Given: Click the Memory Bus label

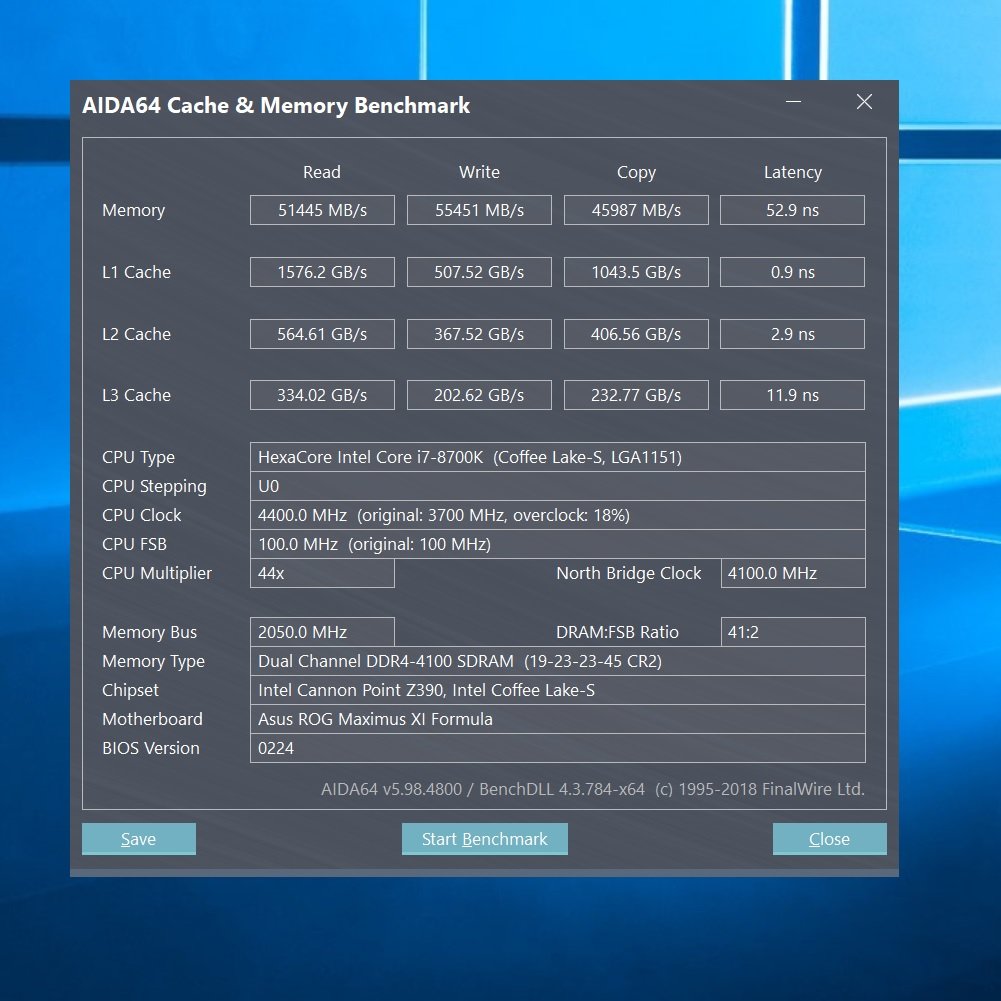Looking at the screenshot, I should pyautogui.click(x=150, y=633).
